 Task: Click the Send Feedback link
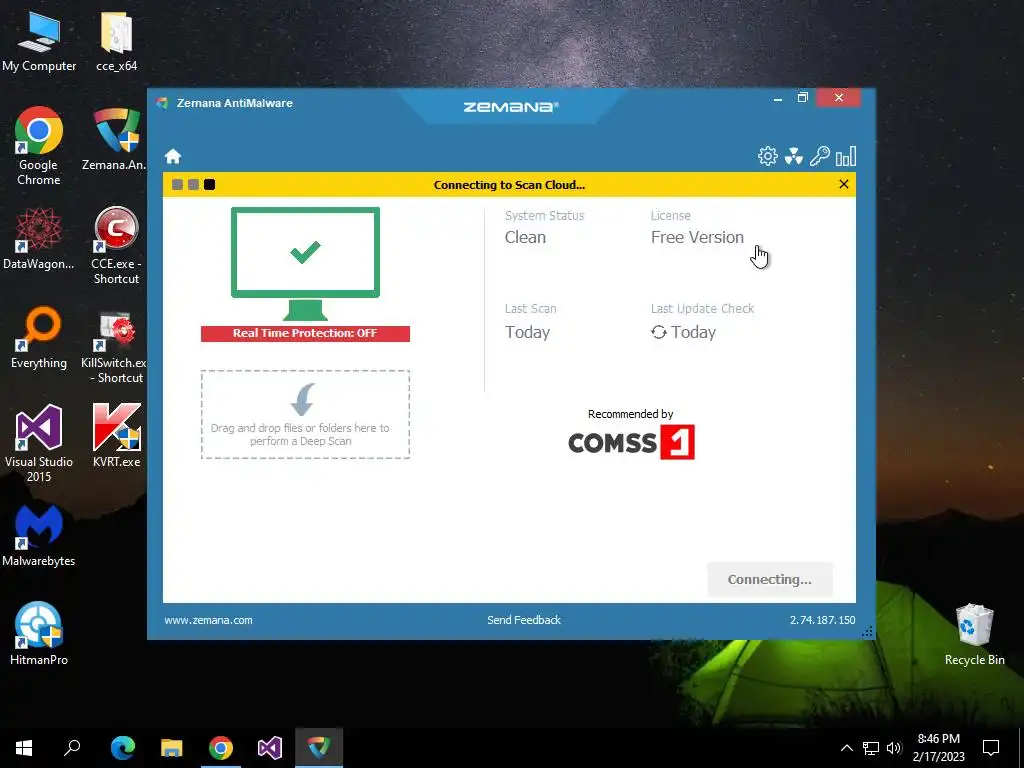point(524,620)
